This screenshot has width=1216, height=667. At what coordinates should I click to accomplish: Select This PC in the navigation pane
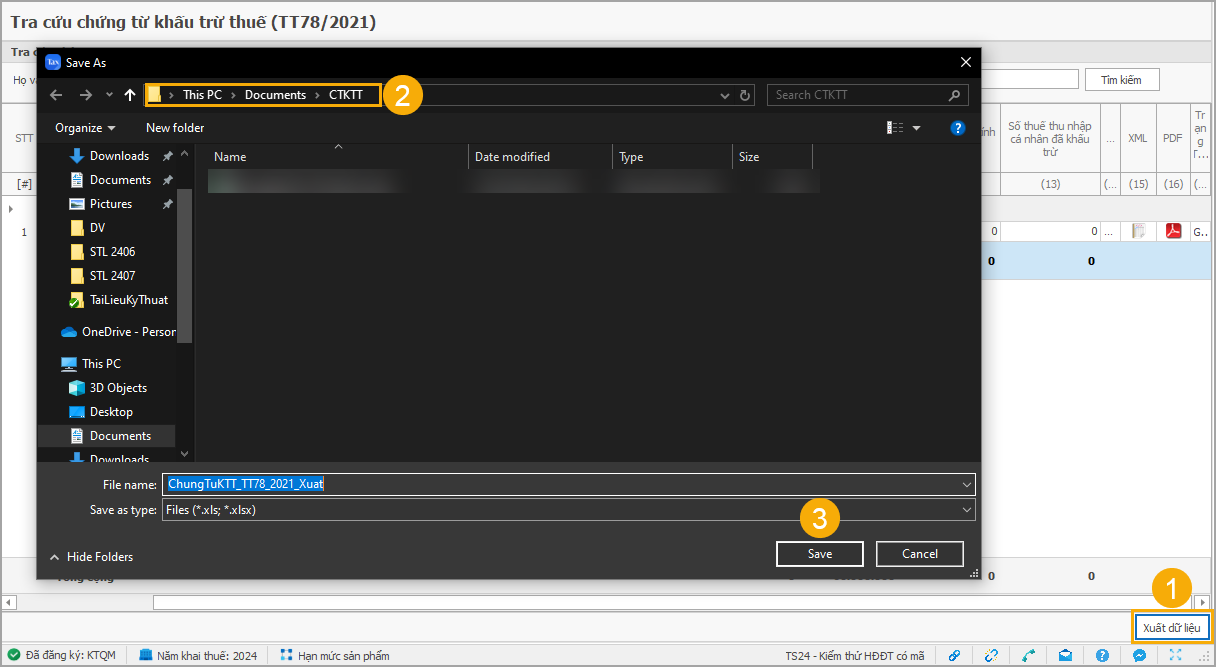(x=101, y=364)
